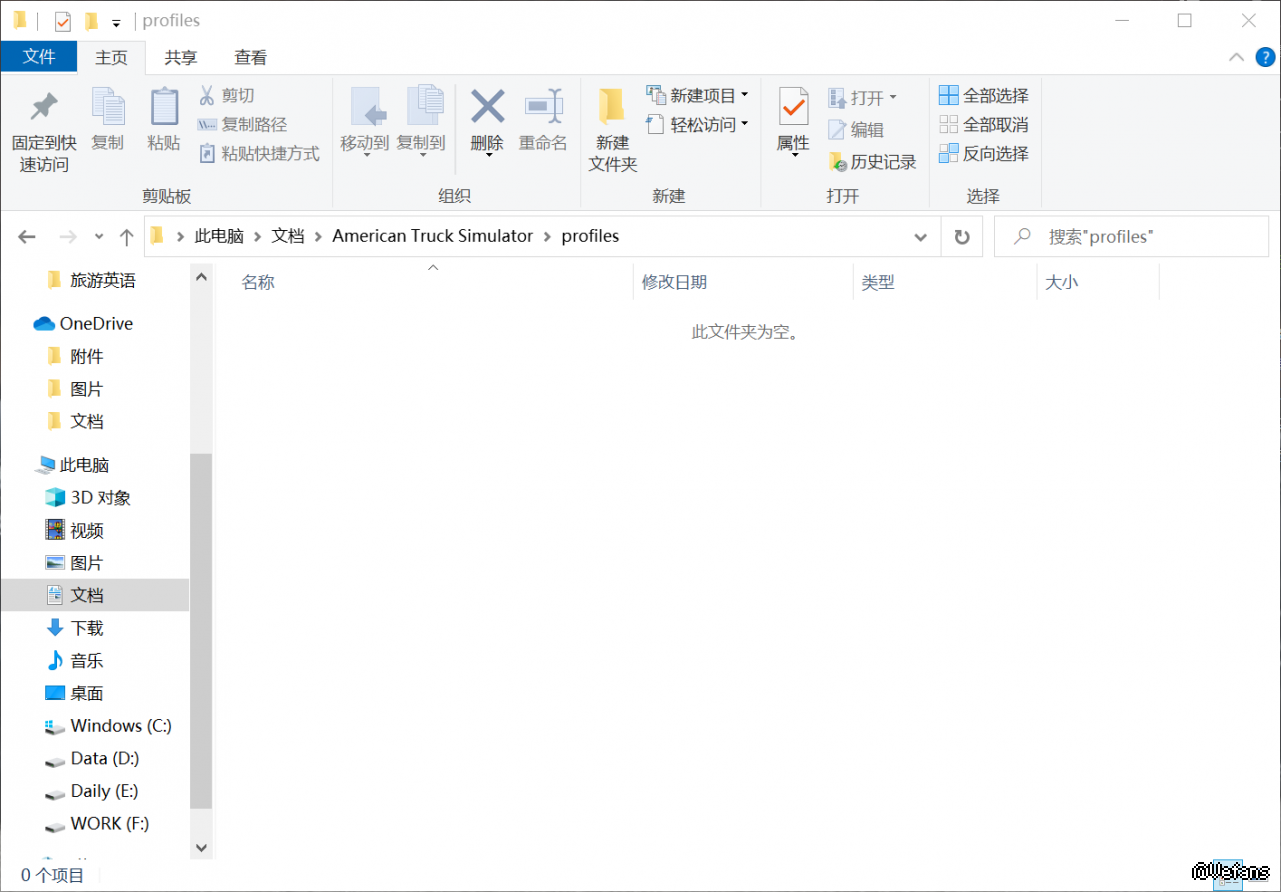Go up one folder level arrow
The image size is (1281, 892).
point(126,237)
